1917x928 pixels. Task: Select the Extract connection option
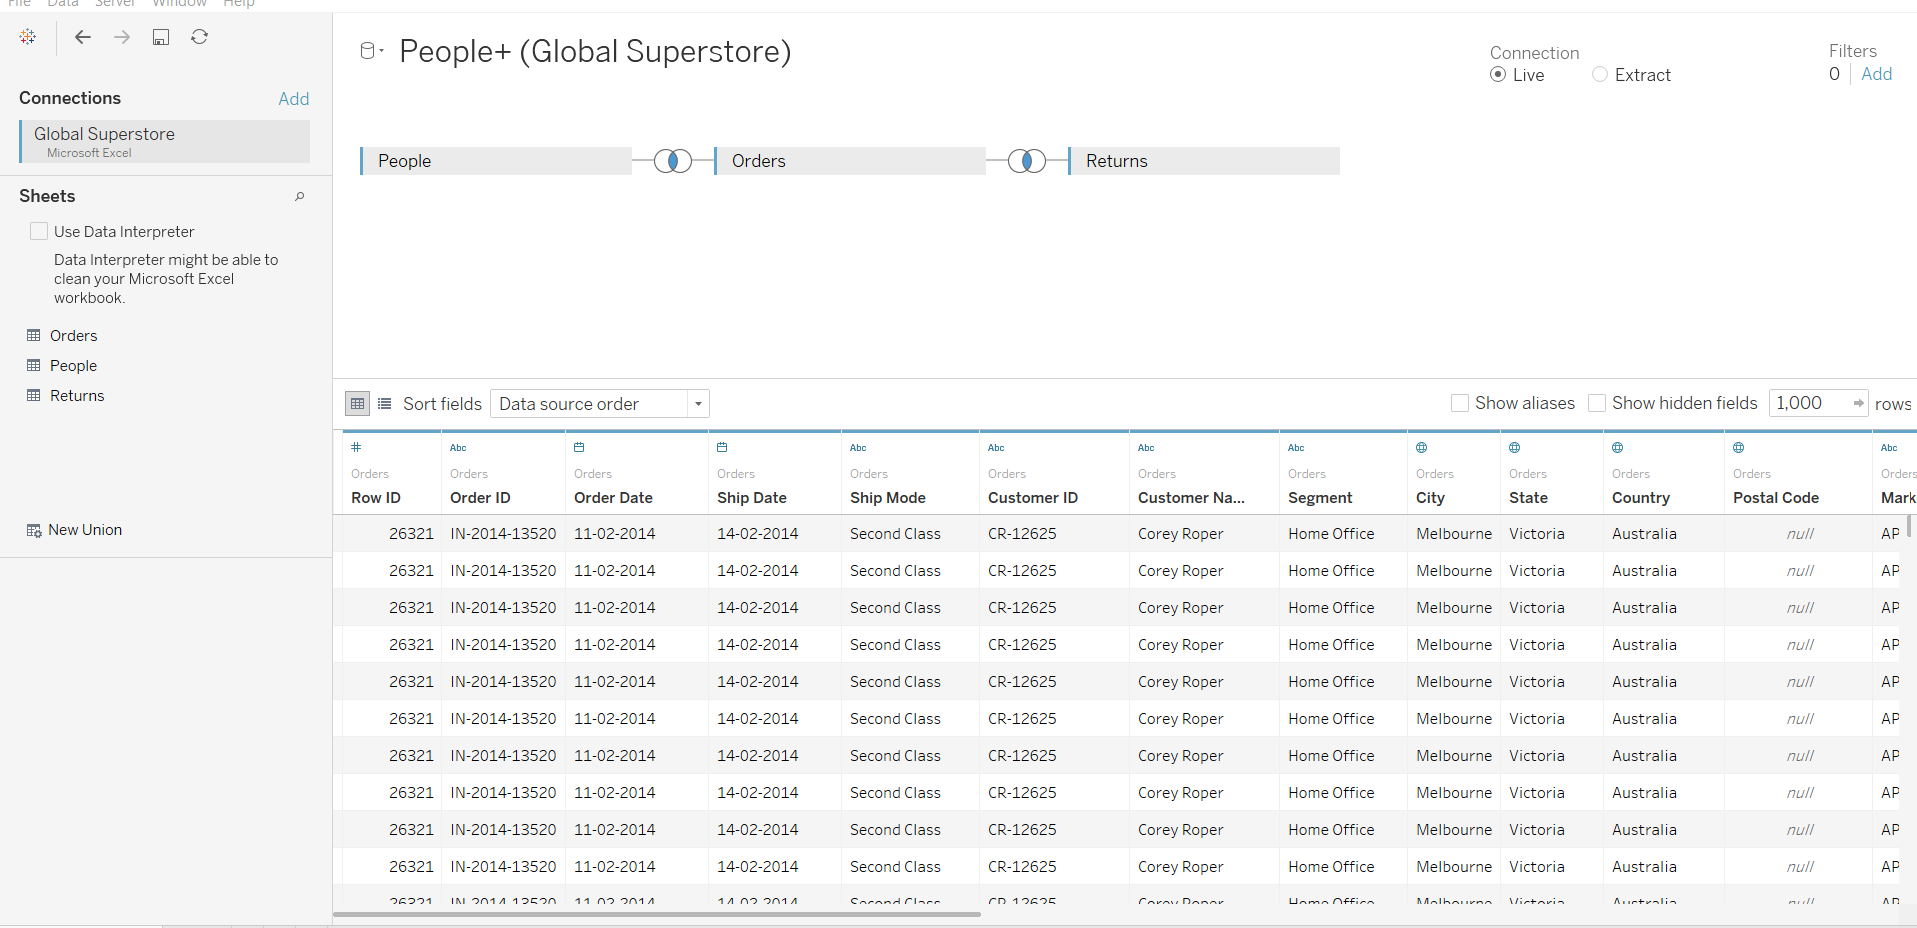click(1600, 75)
